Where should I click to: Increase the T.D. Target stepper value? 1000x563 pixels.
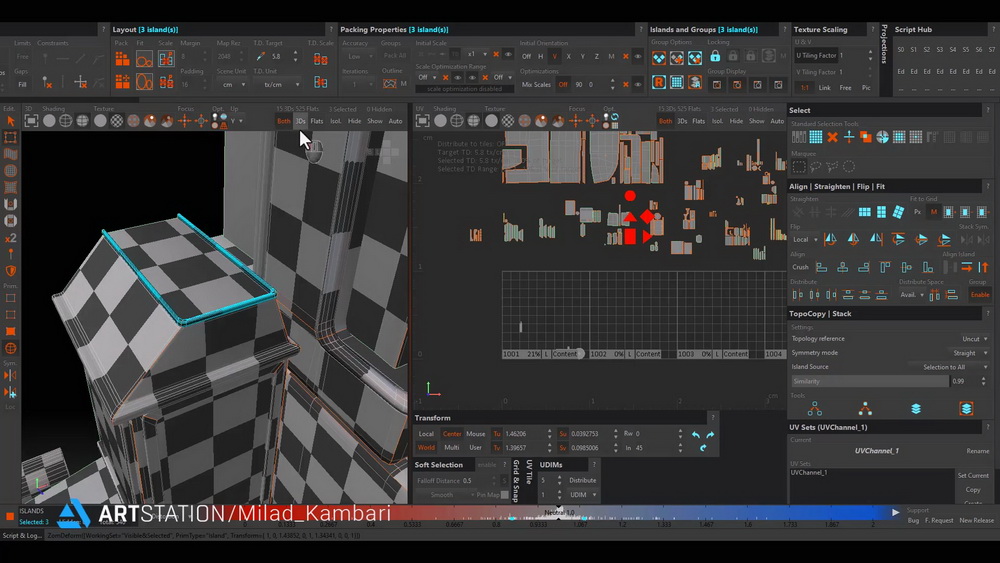coord(295,54)
